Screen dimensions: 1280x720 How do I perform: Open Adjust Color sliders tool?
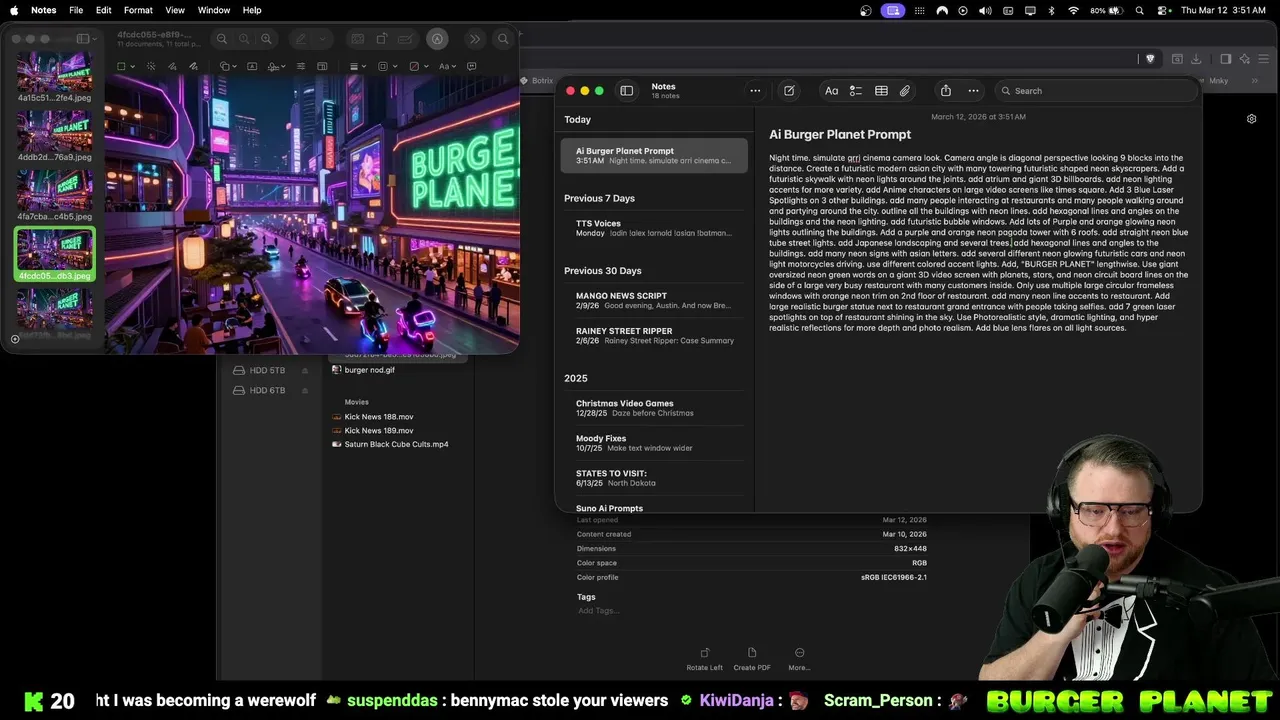pyautogui.click(x=301, y=66)
